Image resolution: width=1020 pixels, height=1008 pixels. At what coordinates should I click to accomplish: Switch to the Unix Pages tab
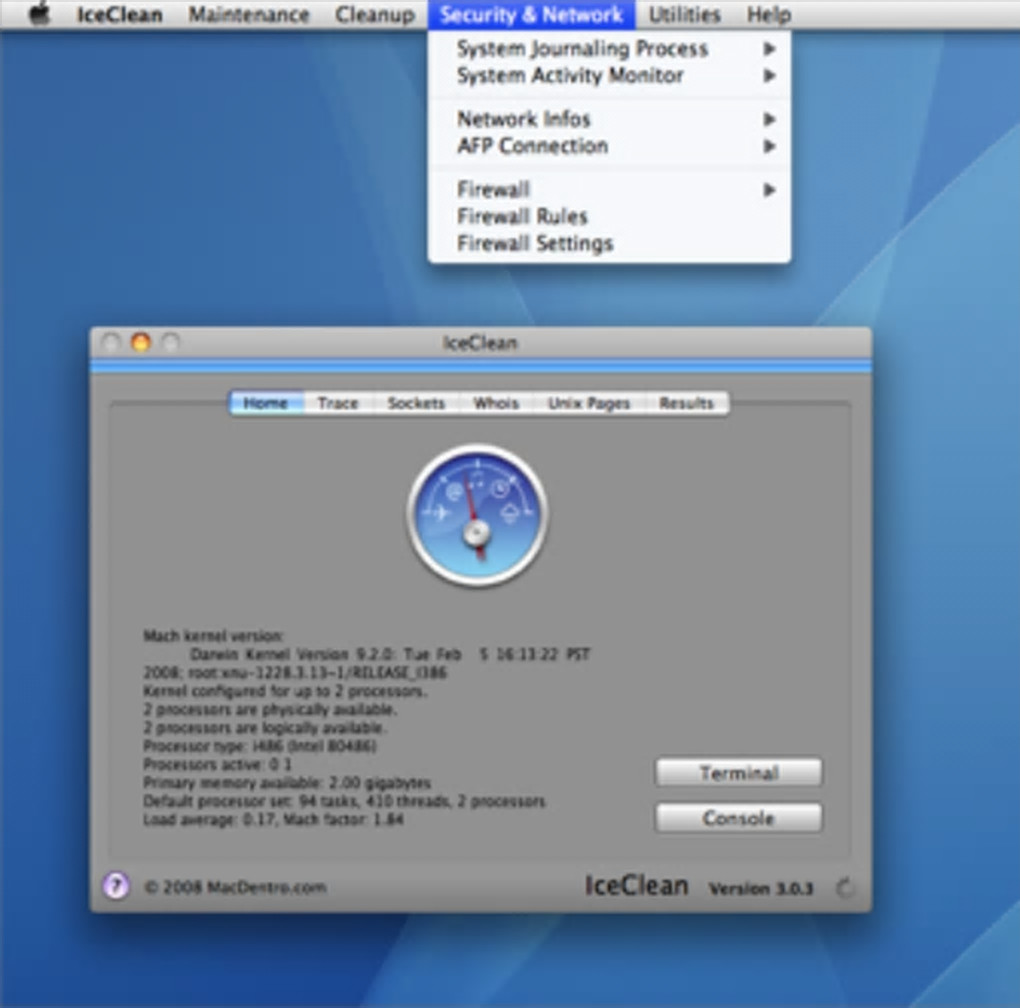pos(589,403)
